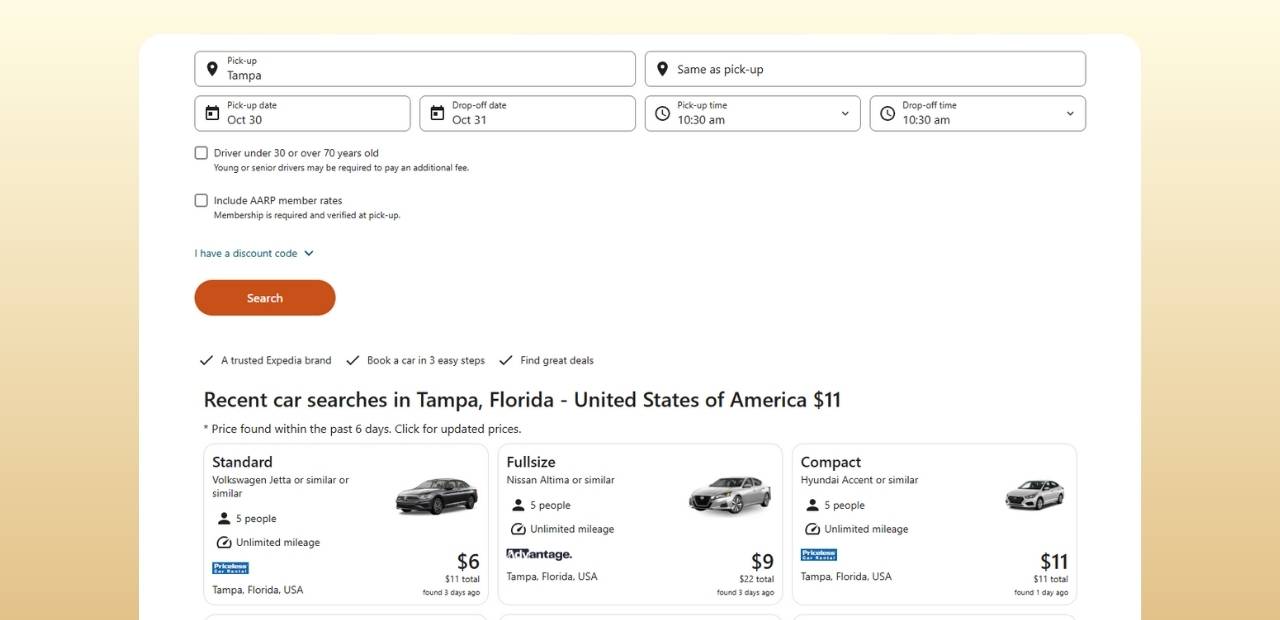The width and height of the screenshot is (1280, 620).
Task: Click the drop-off location pin icon
Action: (x=662, y=69)
